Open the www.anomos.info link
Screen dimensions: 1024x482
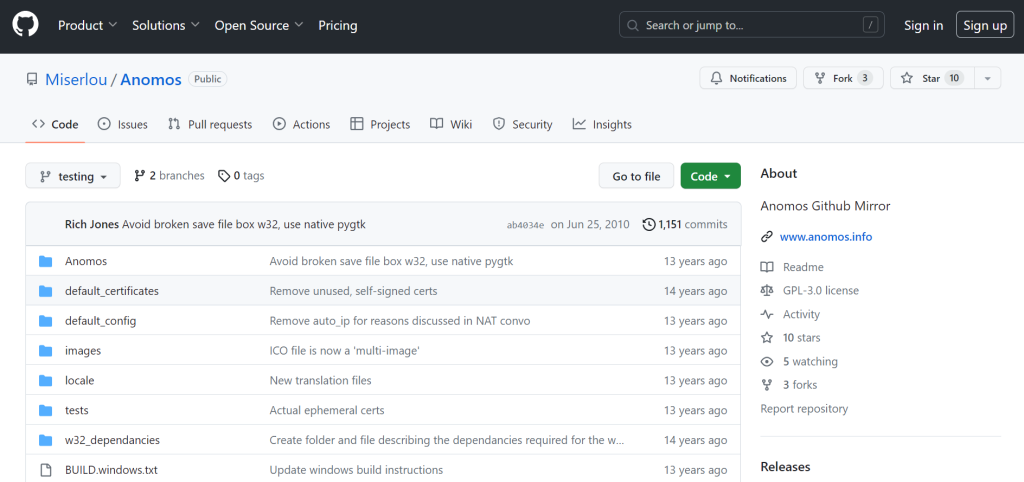click(826, 237)
